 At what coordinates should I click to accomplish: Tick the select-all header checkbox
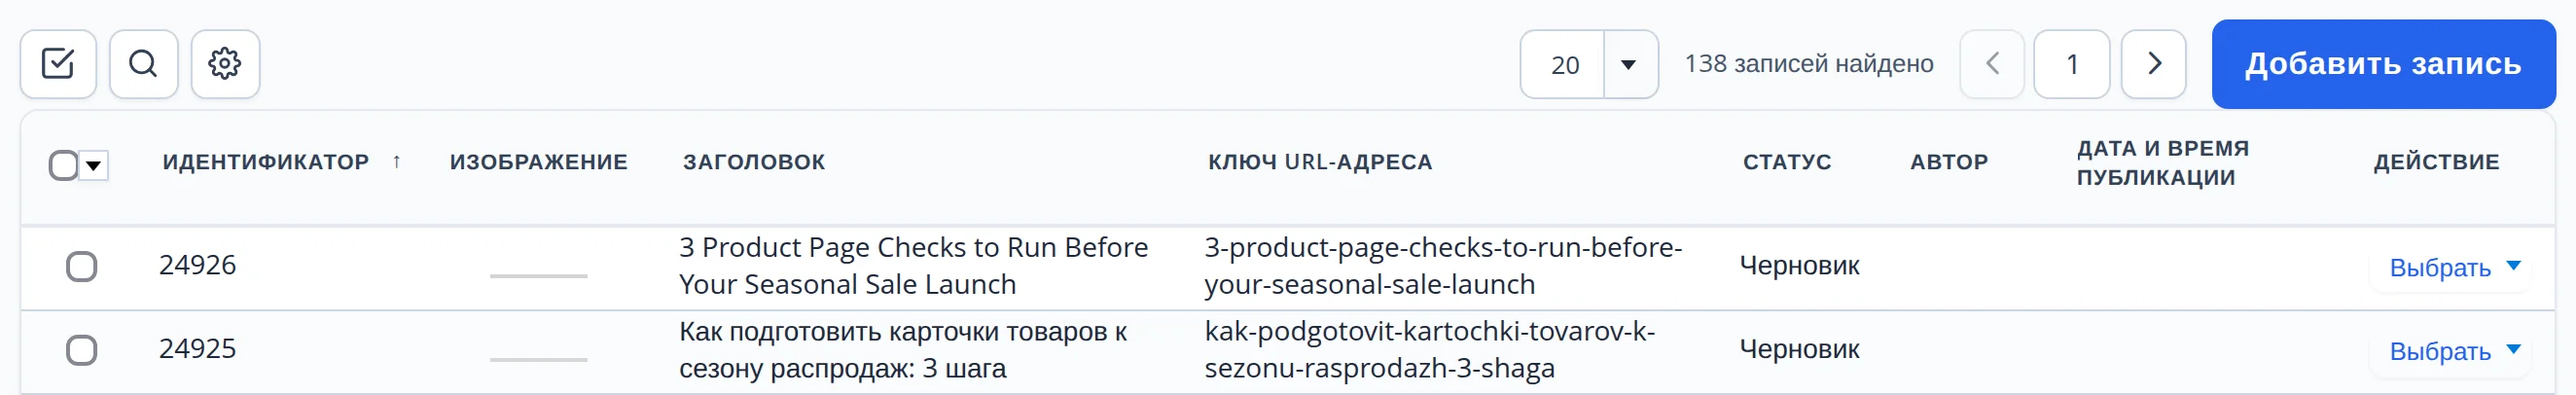(x=63, y=165)
